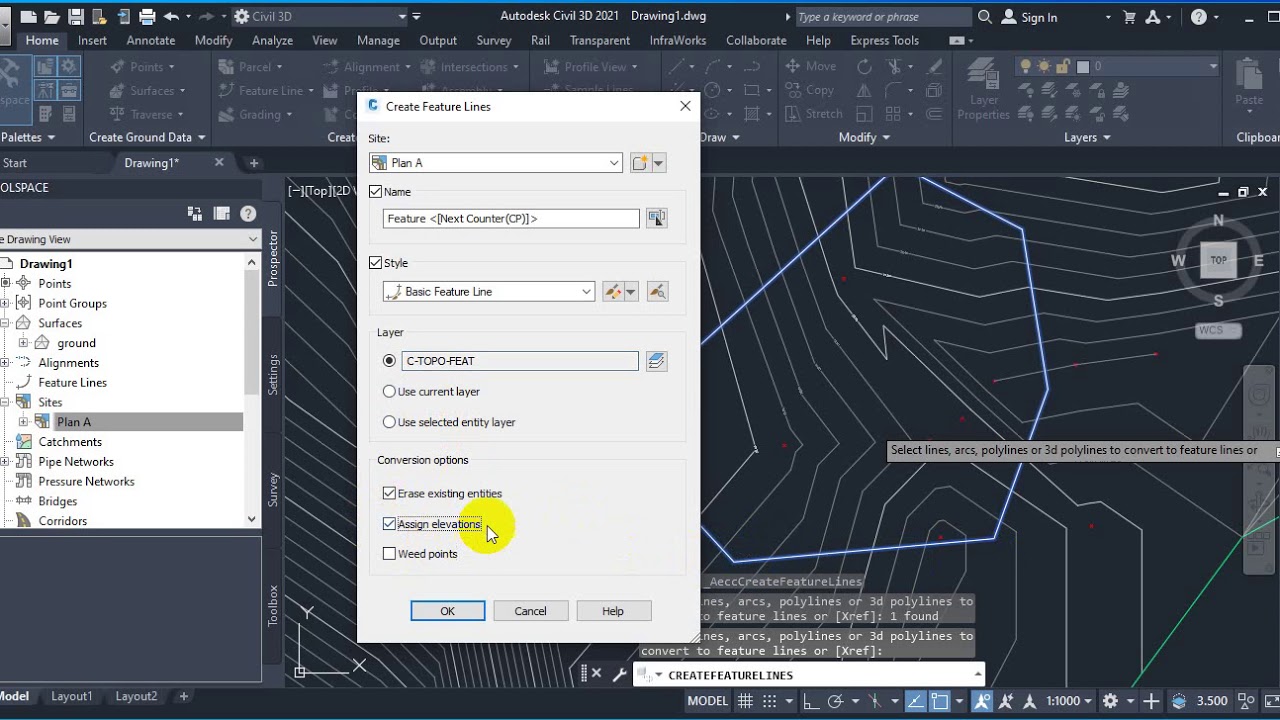
Task: Select Use current layer radio option
Action: (x=390, y=392)
